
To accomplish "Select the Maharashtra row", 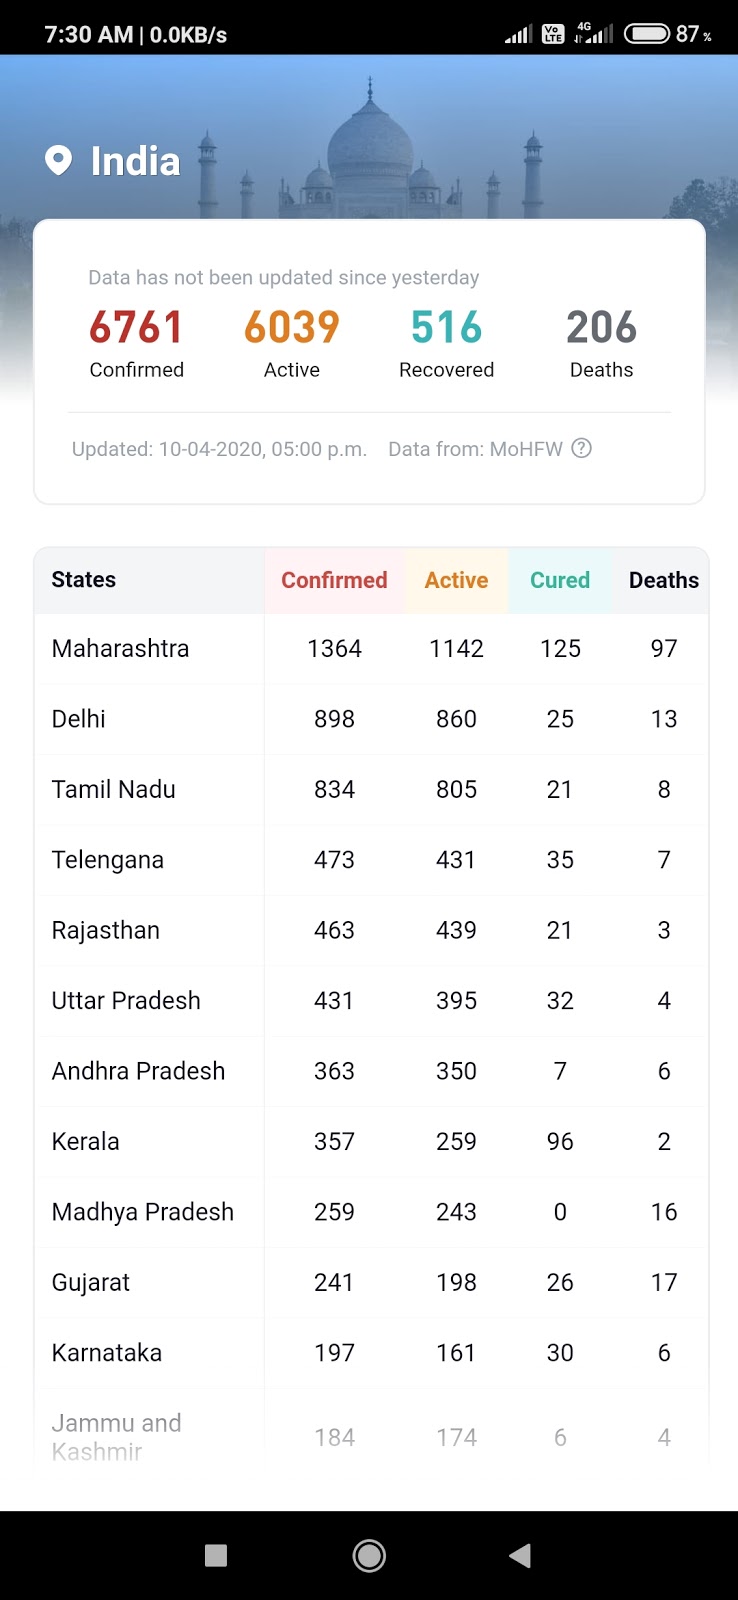I will tap(371, 649).
